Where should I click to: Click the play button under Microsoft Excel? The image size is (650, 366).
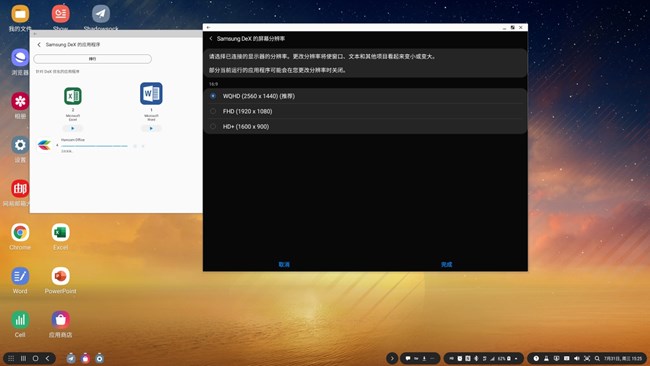73,128
